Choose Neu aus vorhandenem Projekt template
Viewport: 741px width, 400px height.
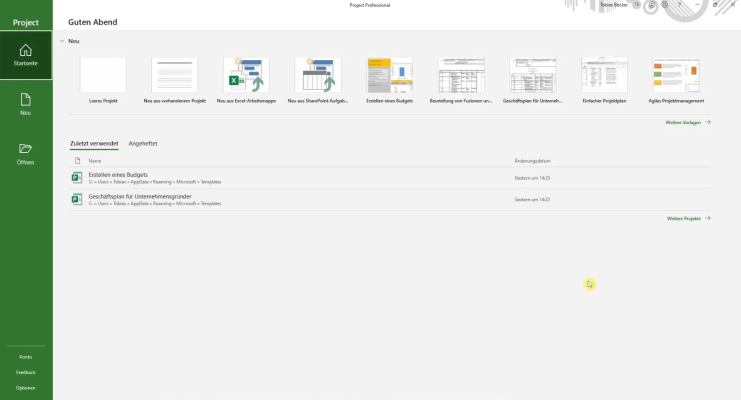click(x=174, y=80)
